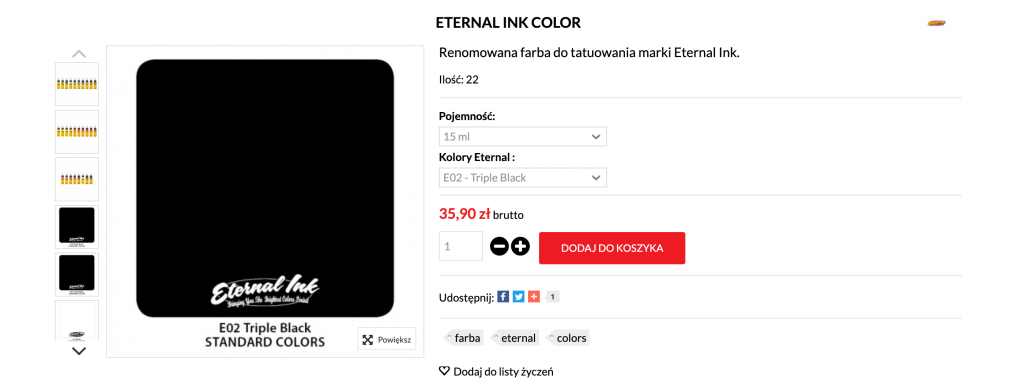The height and width of the screenshot is (388, 1024).
Task: Open the colors tag
Action: 567,338
